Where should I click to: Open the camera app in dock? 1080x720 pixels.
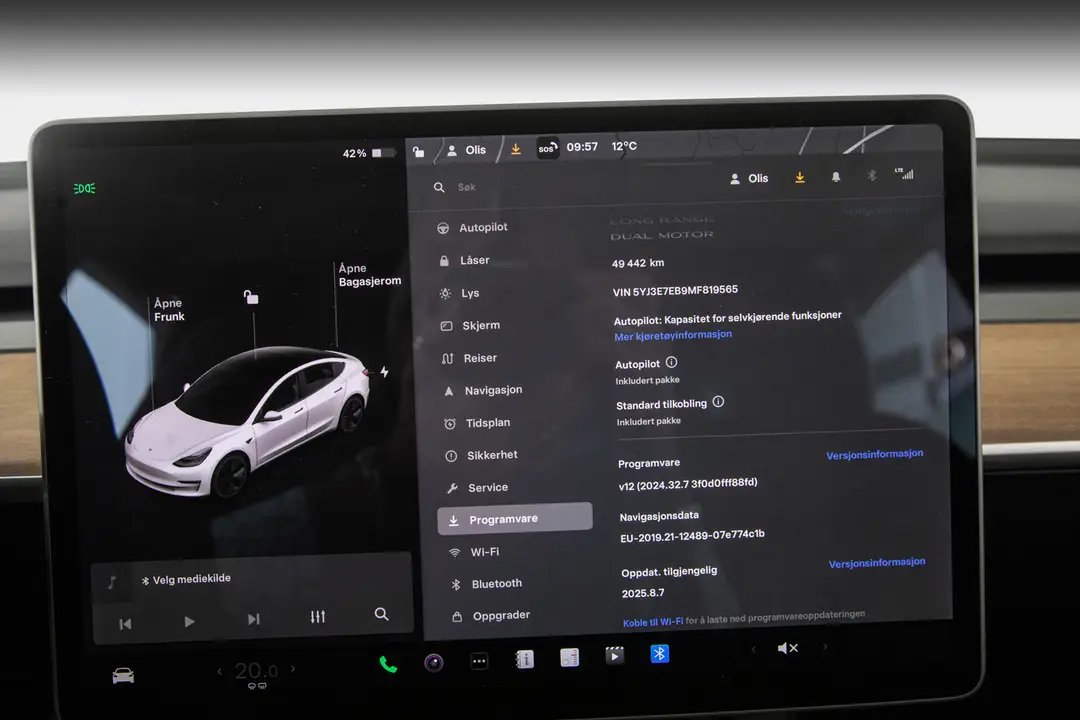433,663
